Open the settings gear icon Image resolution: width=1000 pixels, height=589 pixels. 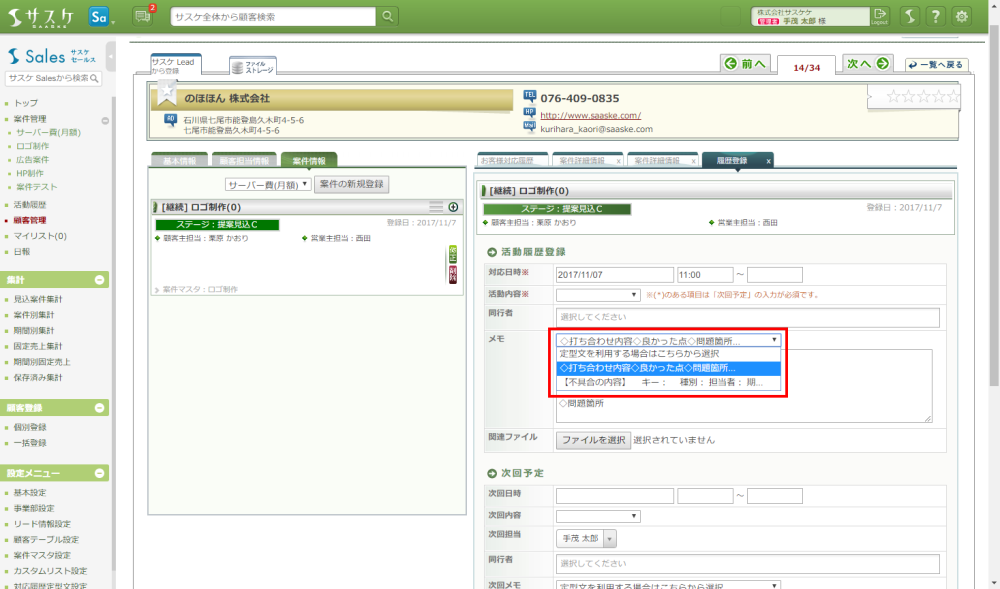coord(962,16)
